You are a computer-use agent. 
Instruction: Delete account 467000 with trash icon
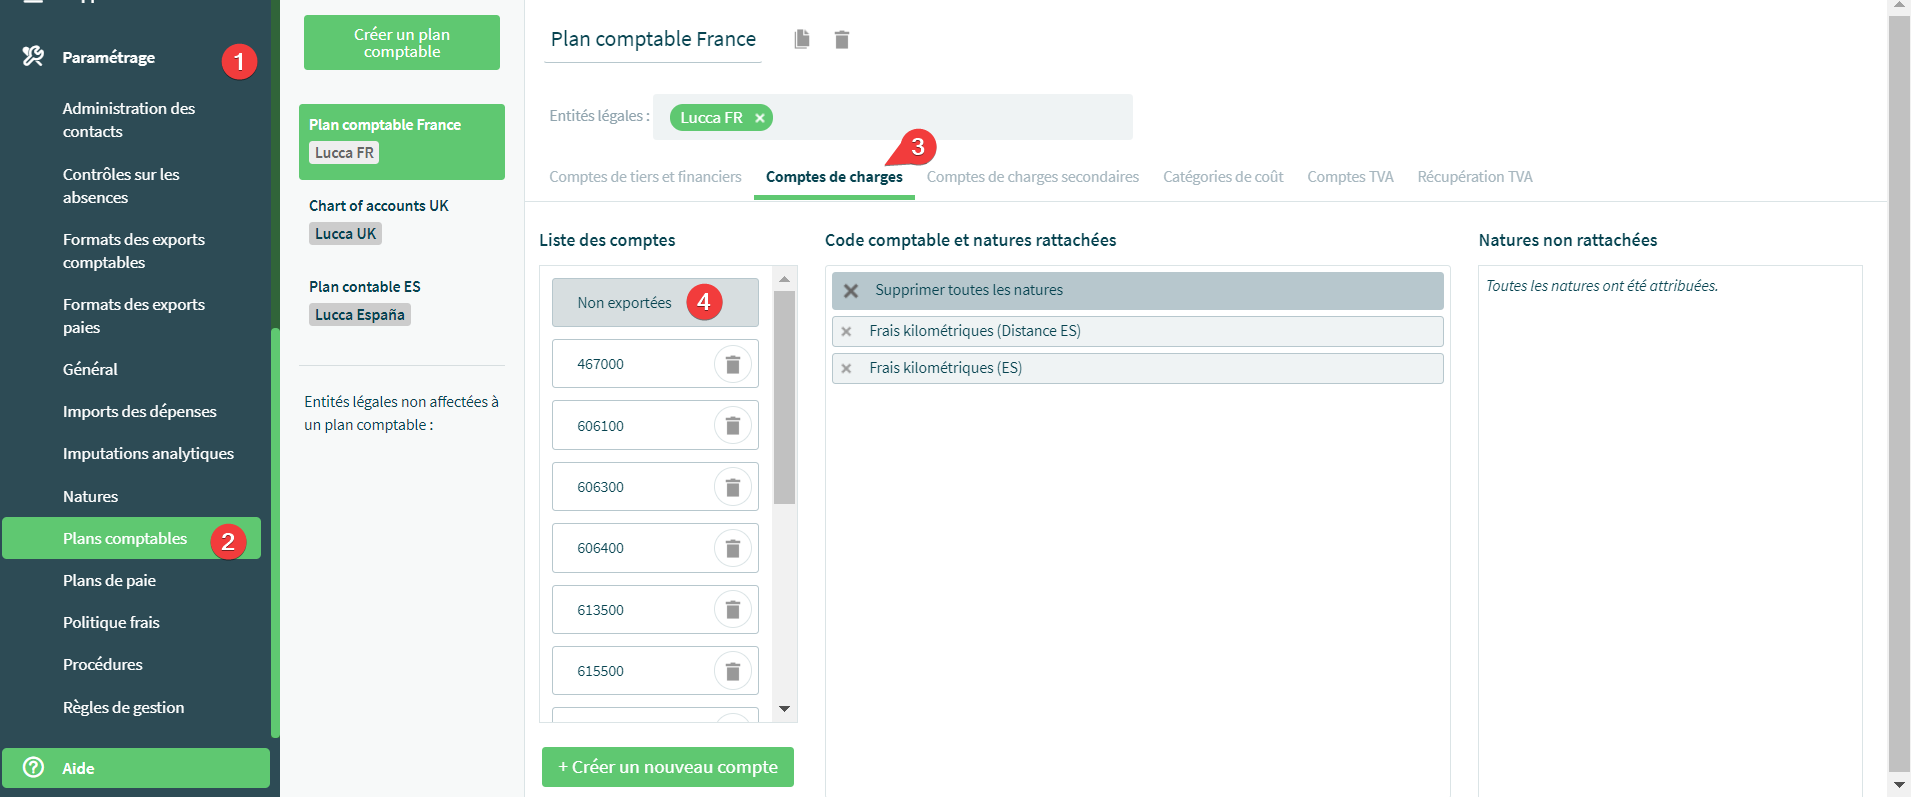point(732,364)
